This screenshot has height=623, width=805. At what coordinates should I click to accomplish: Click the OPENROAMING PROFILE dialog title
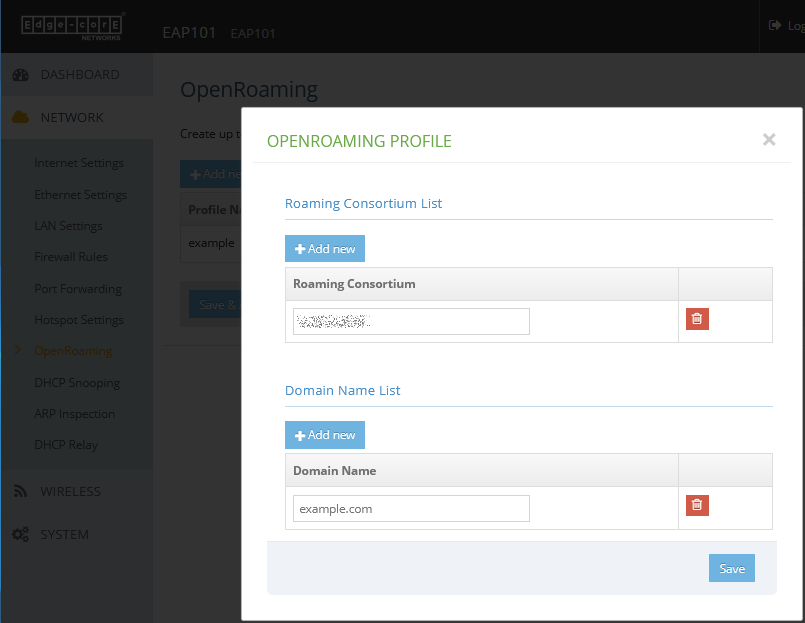click(359, 141)
